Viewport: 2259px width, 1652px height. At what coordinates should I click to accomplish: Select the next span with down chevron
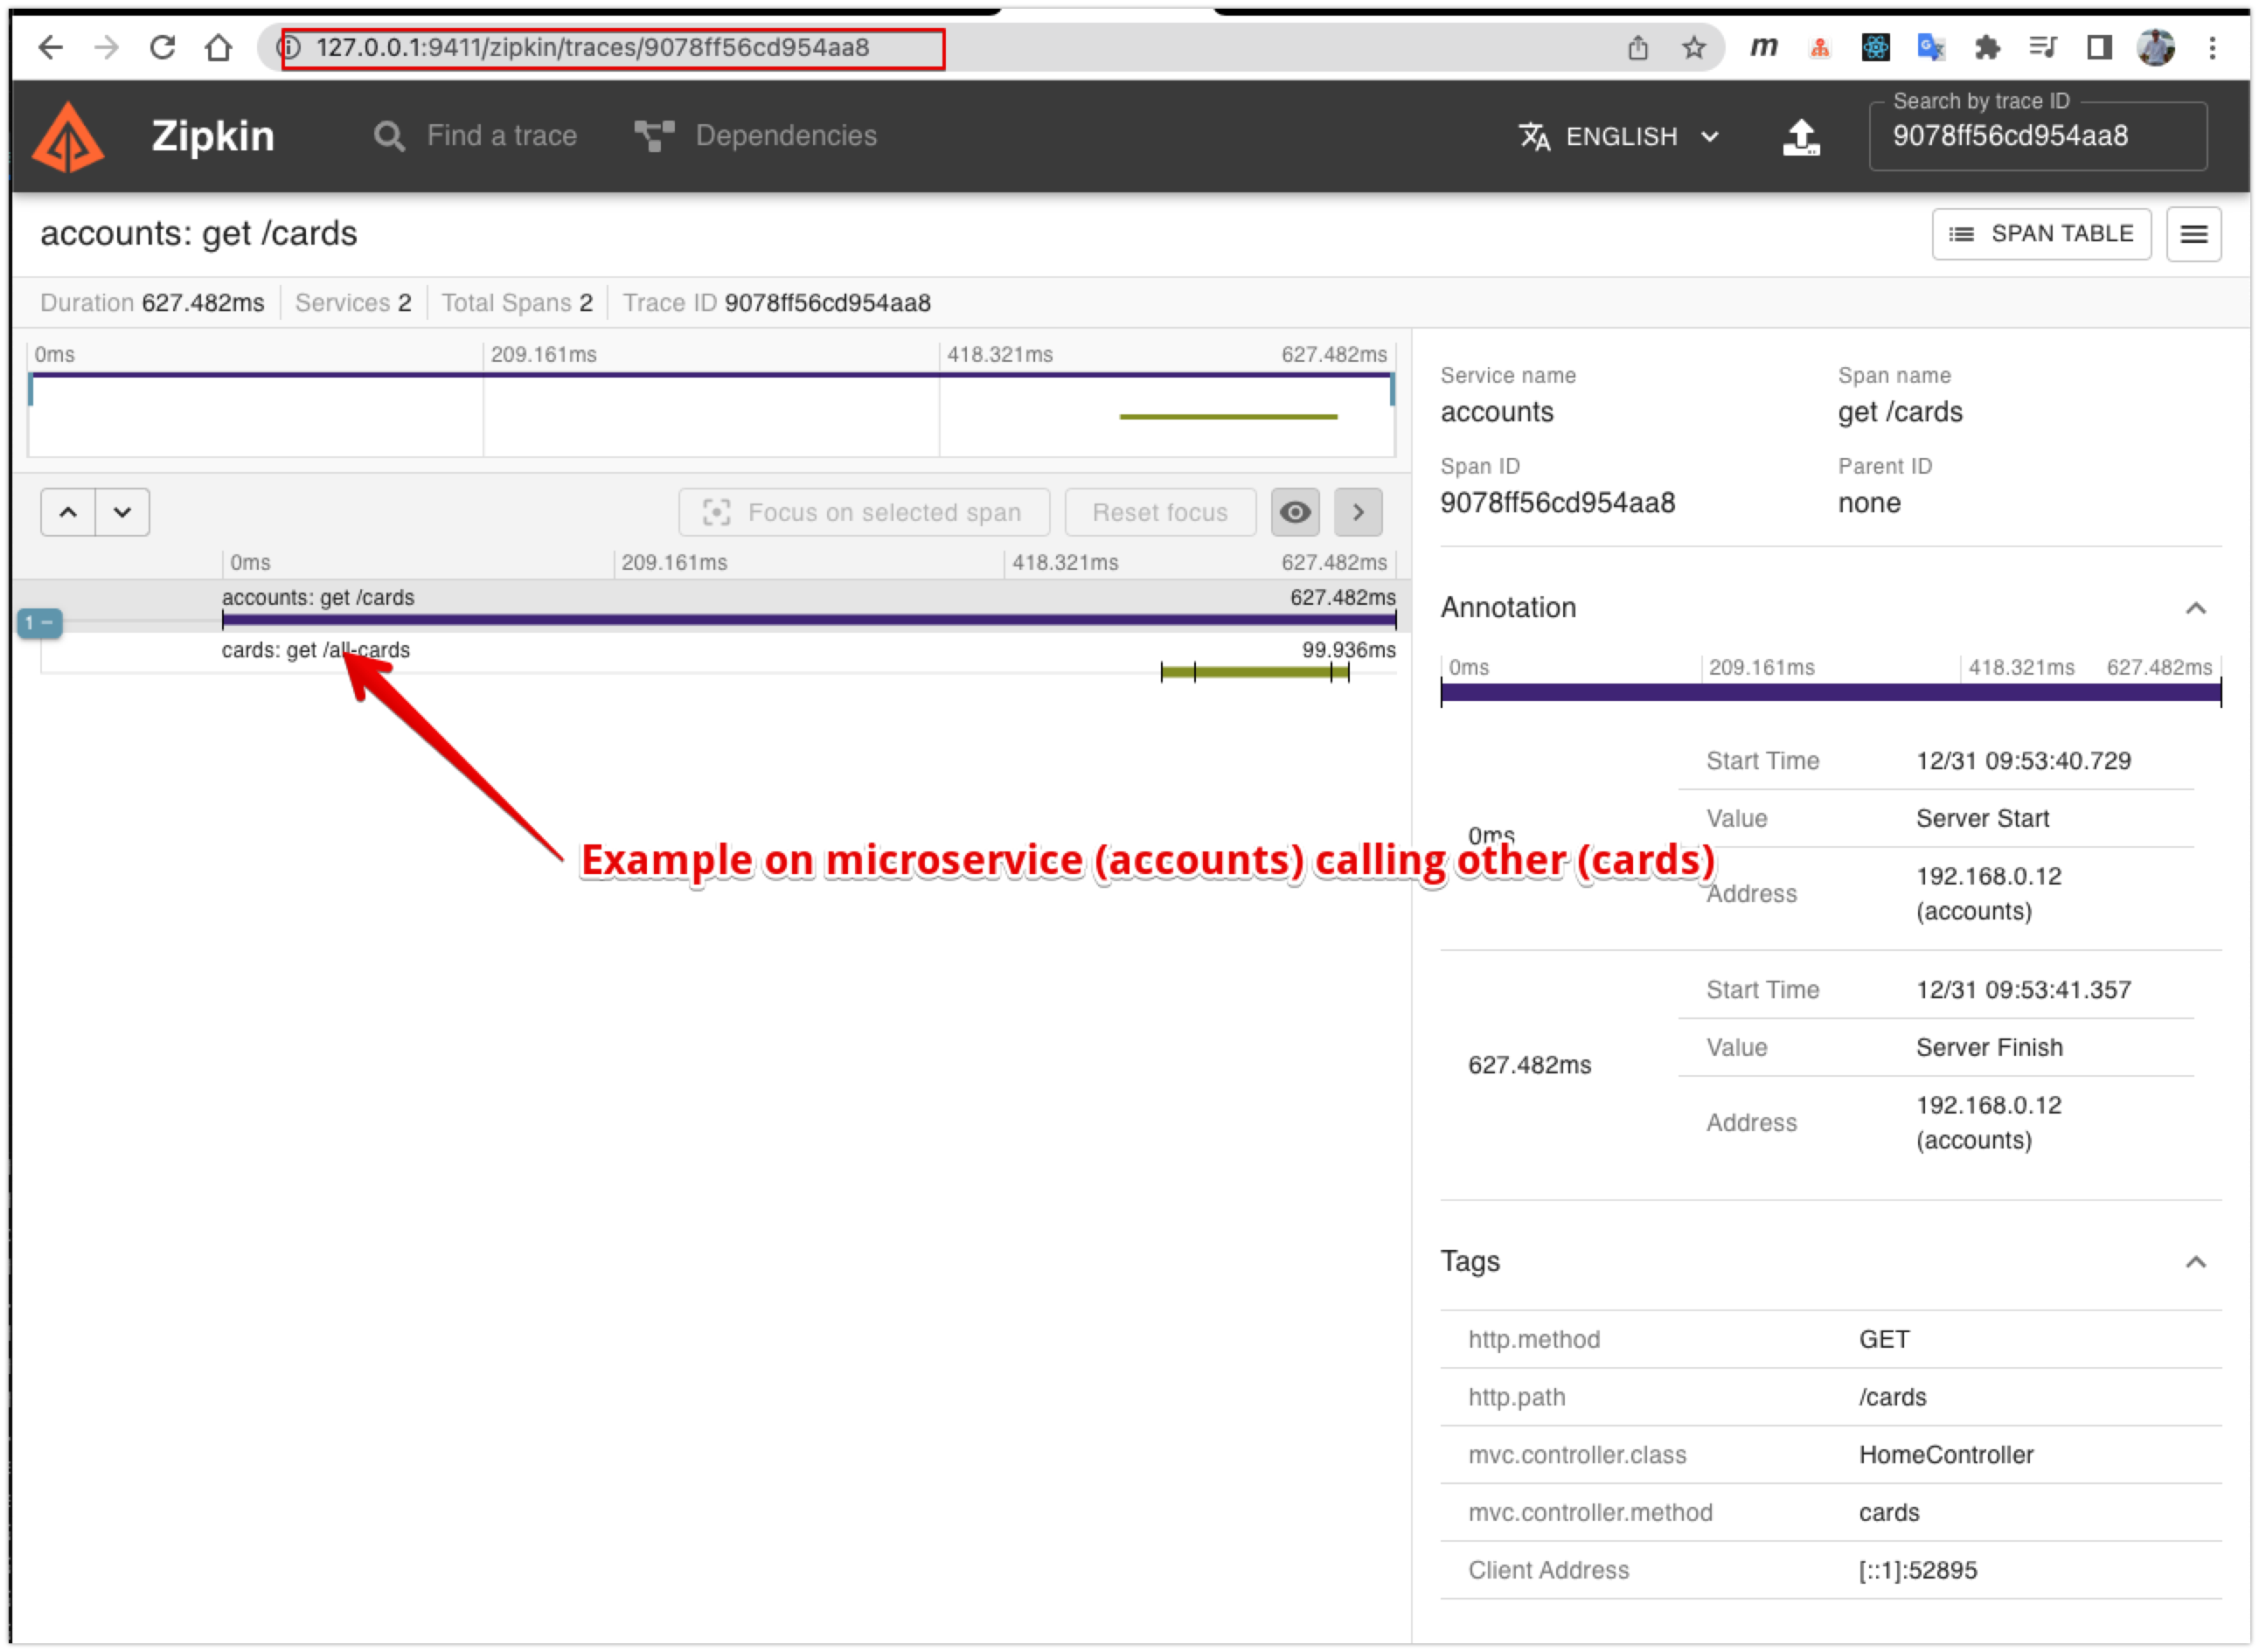[x=122, y=512]
